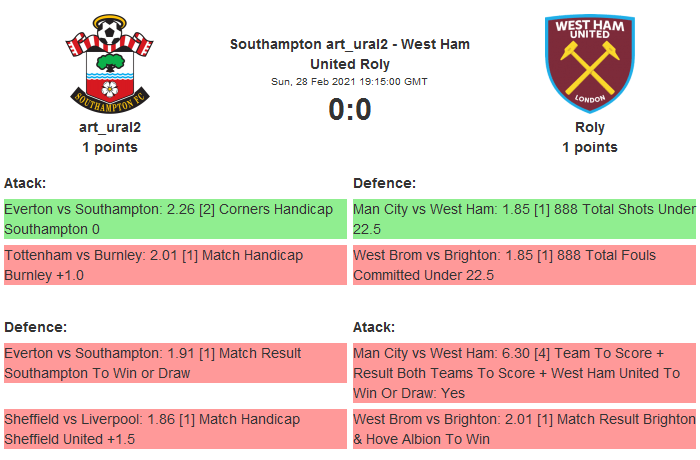Image resolution: width=700 pixels, height=460 pixels.
Task: Click the 0:0 match score
Action: tap(350, 109)
